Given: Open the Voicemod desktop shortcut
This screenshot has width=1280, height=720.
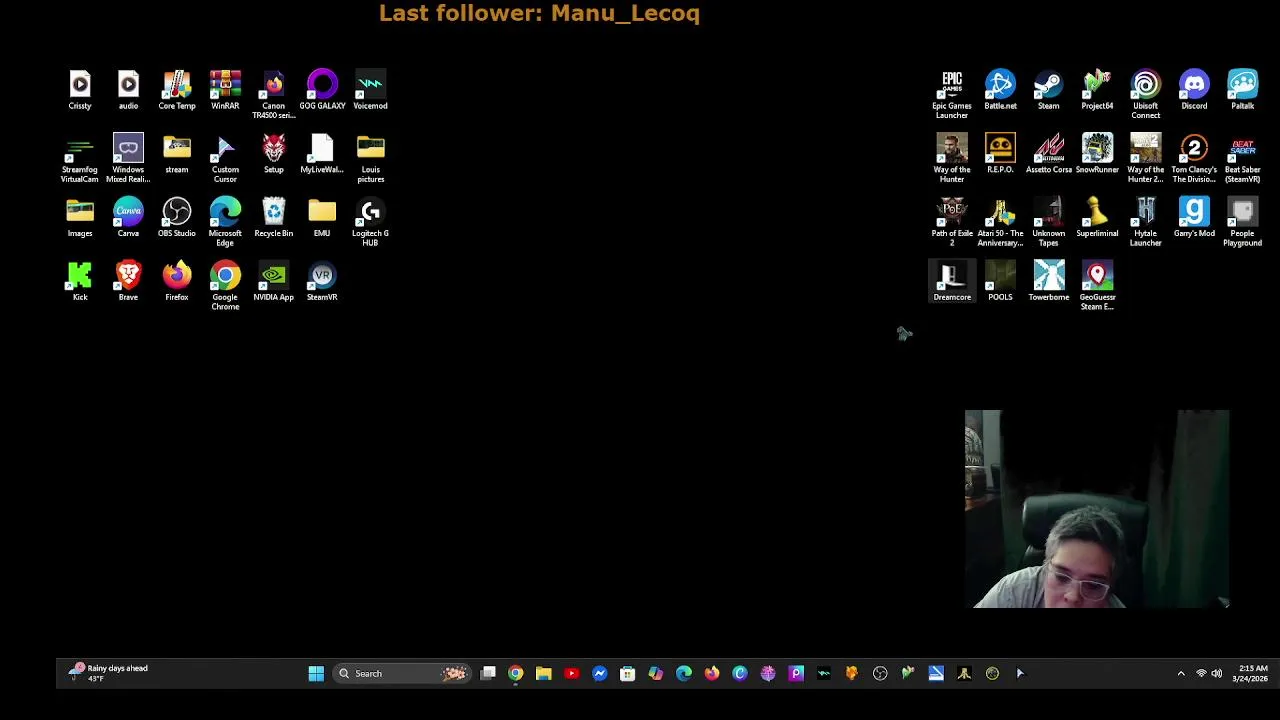Looking at the screenshot, I should click(370, 90).
